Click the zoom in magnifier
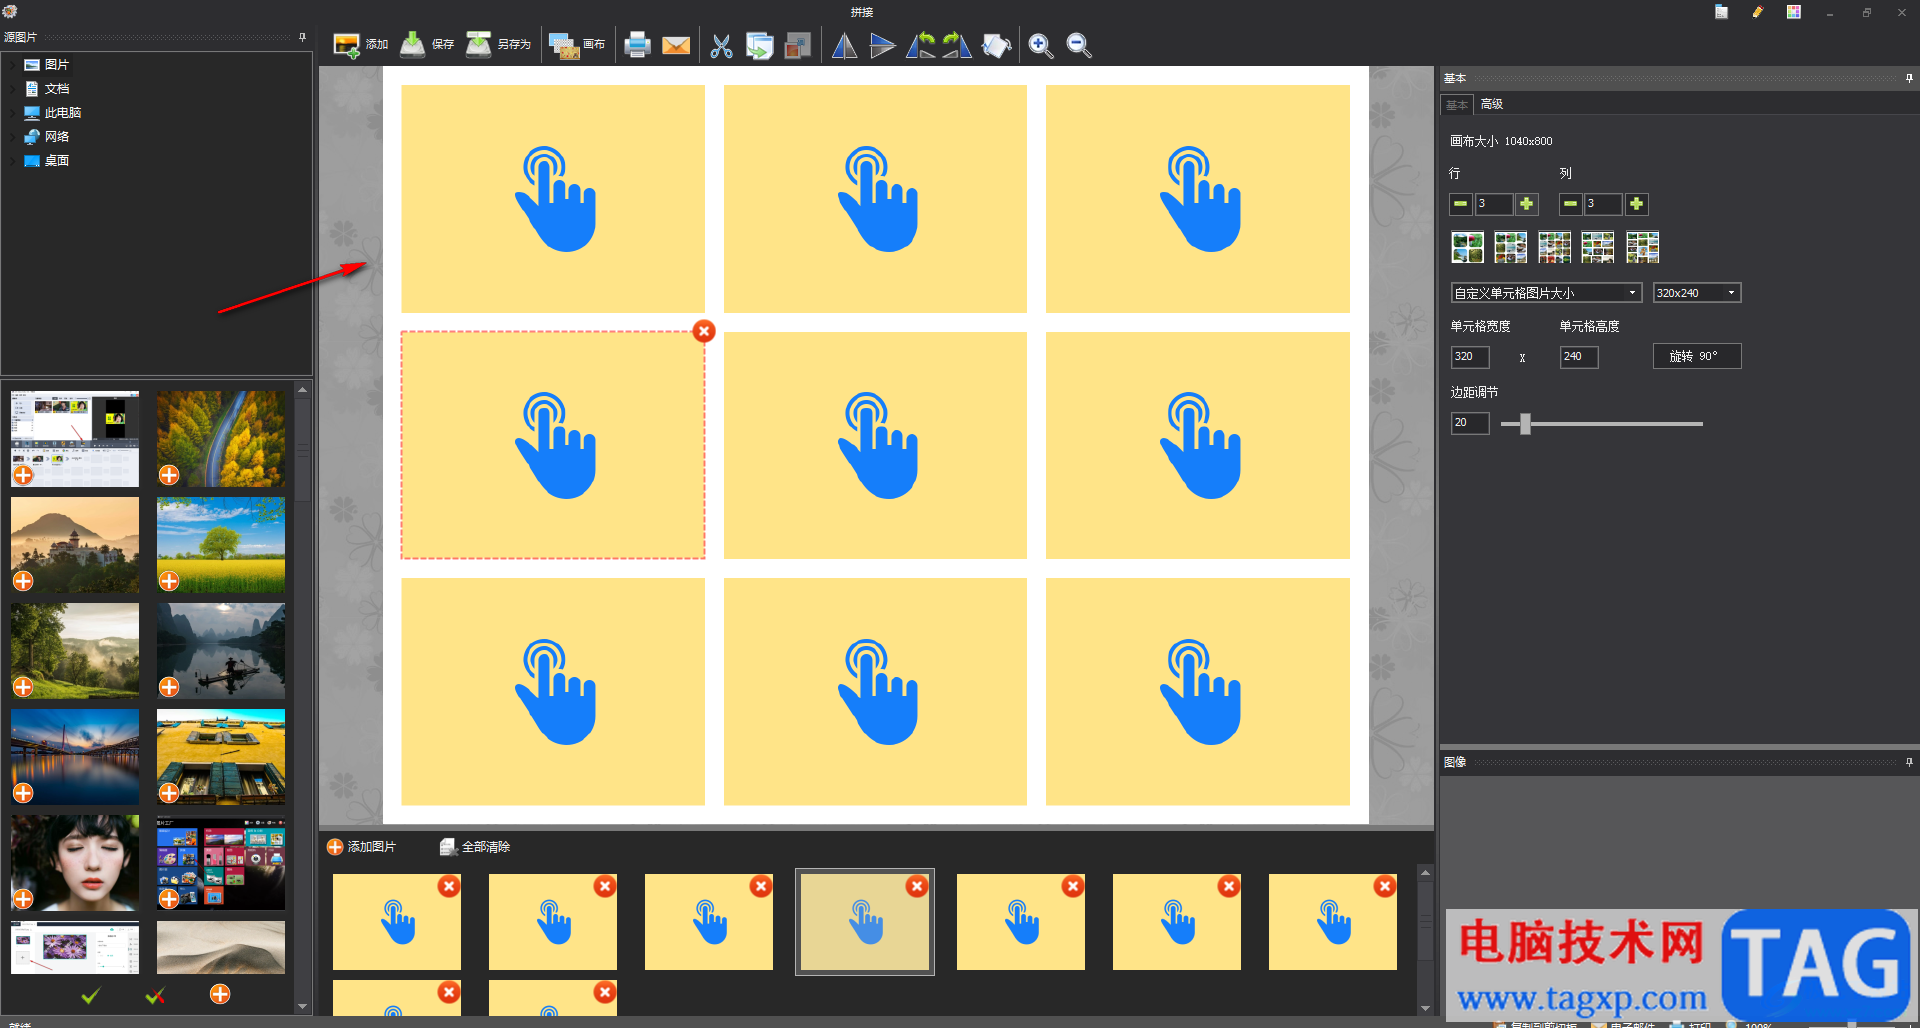The height and width of the screenshot is (1028, 1920). tap(1040, 45)
